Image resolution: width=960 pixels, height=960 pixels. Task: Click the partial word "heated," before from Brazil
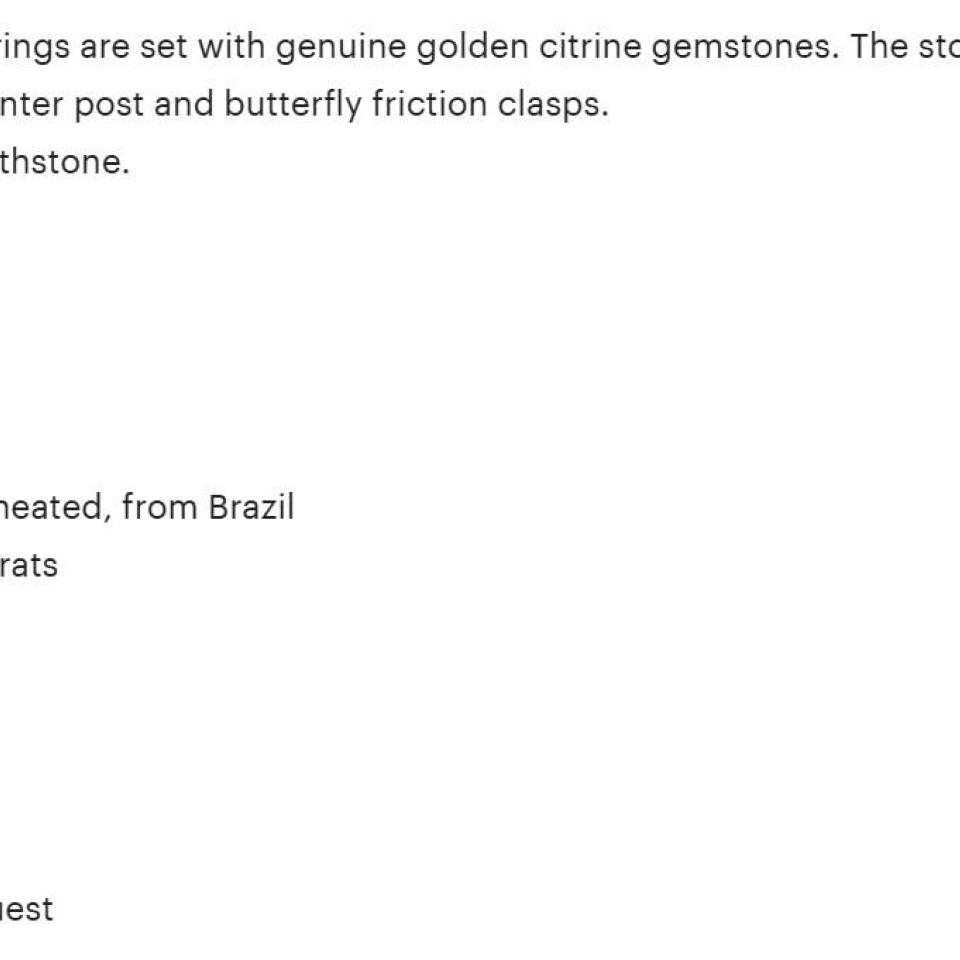click(x=56, y=507)
